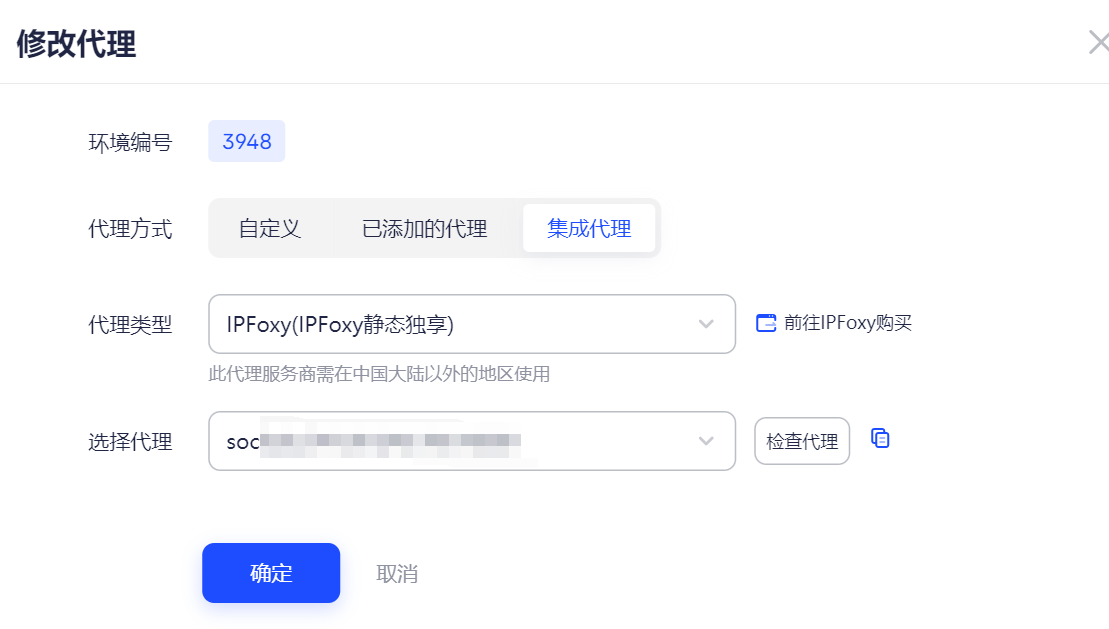Verify the proxy via the 检查代理 button

tap(802, 439)
